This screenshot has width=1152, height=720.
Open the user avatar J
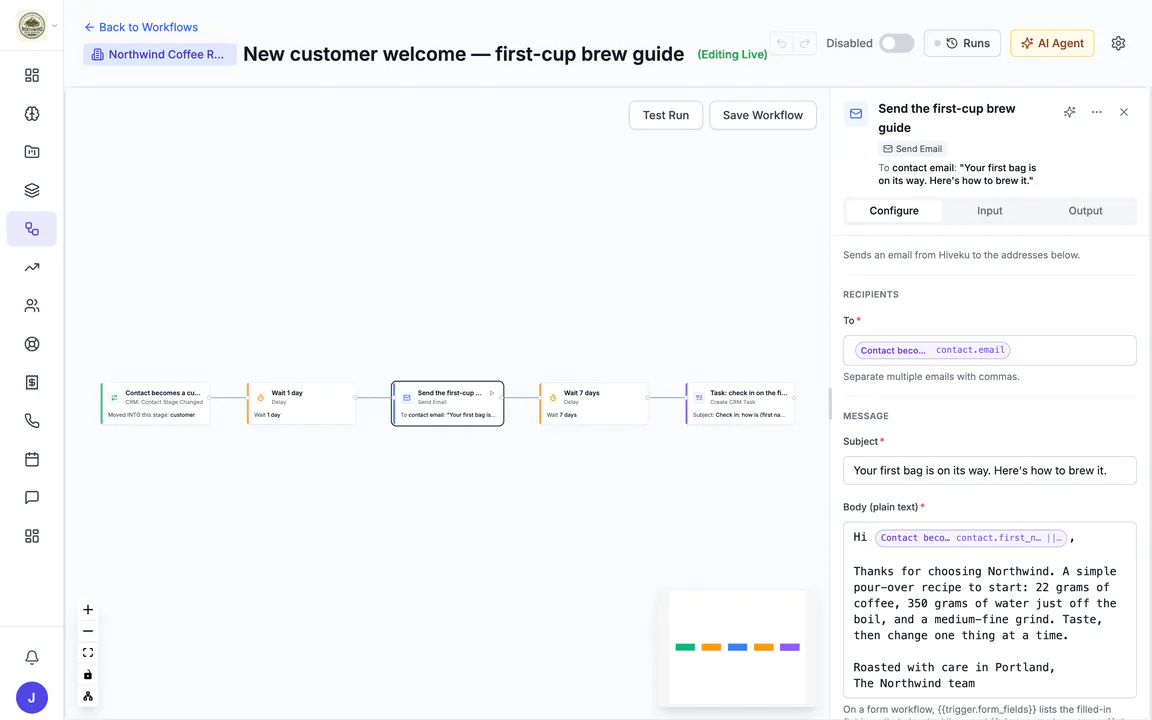point(32,698)
